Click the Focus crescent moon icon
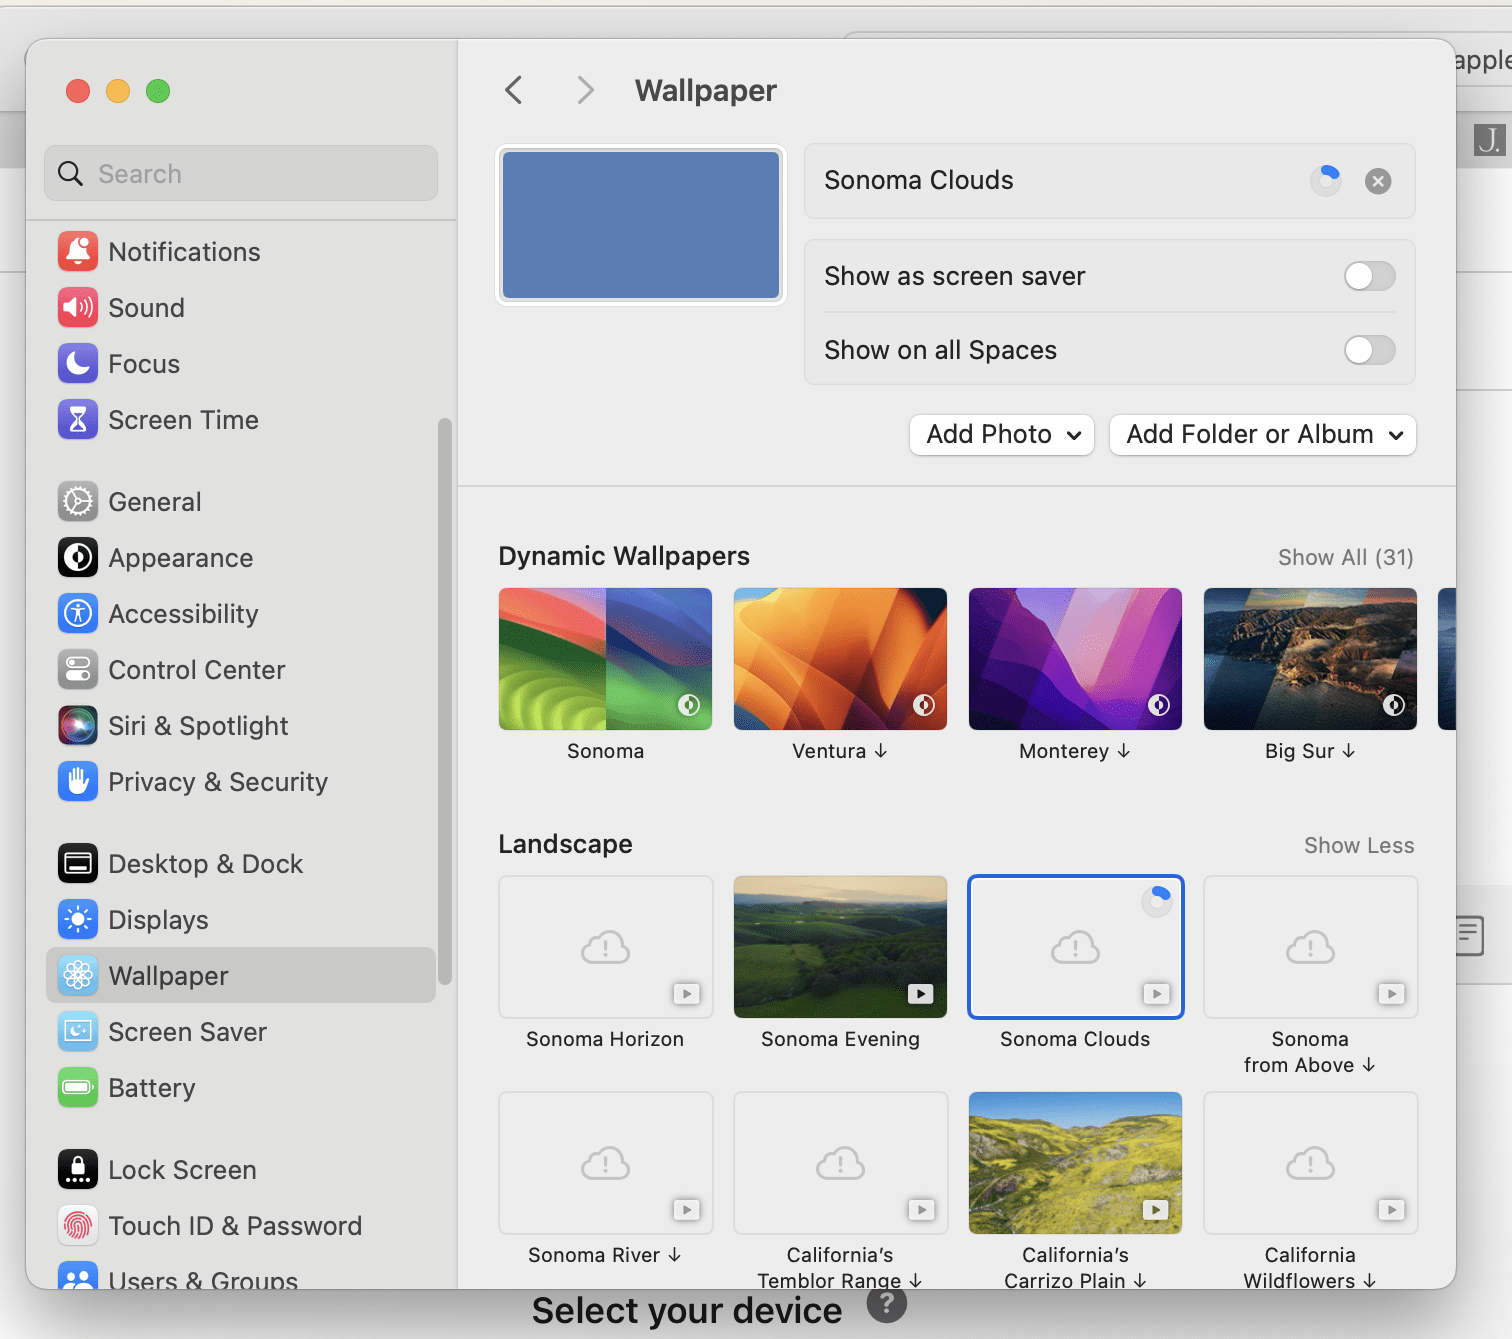The width and height of the screenshot is (1512, 1339). 78,364
